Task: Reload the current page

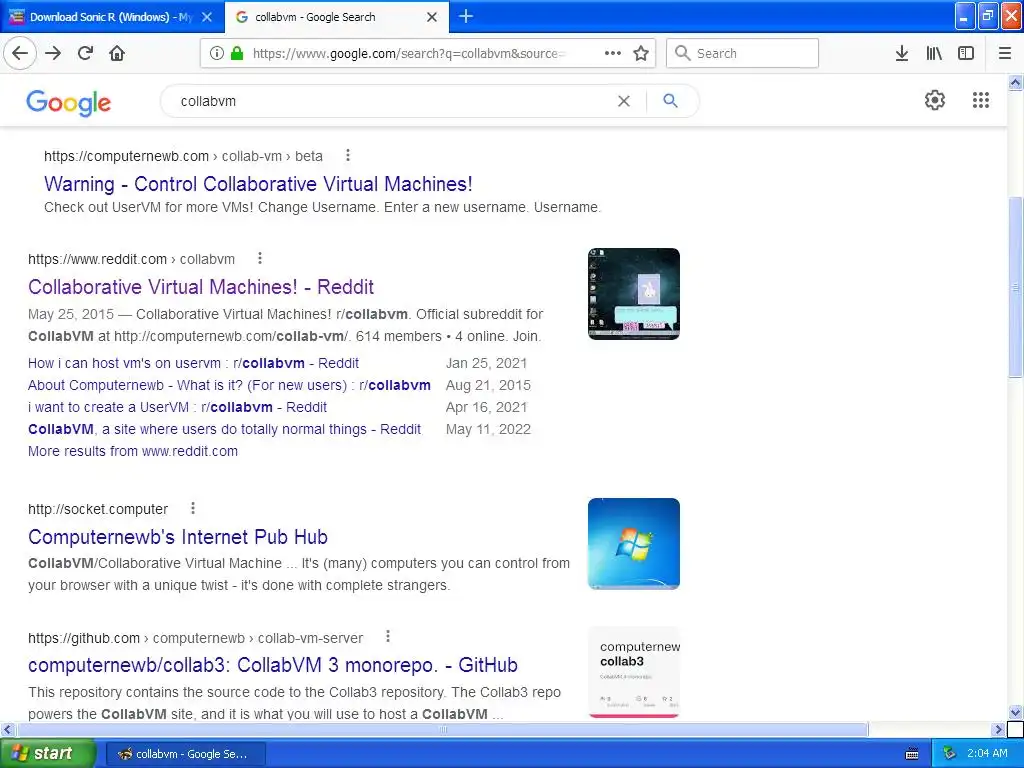Action: 85,54
